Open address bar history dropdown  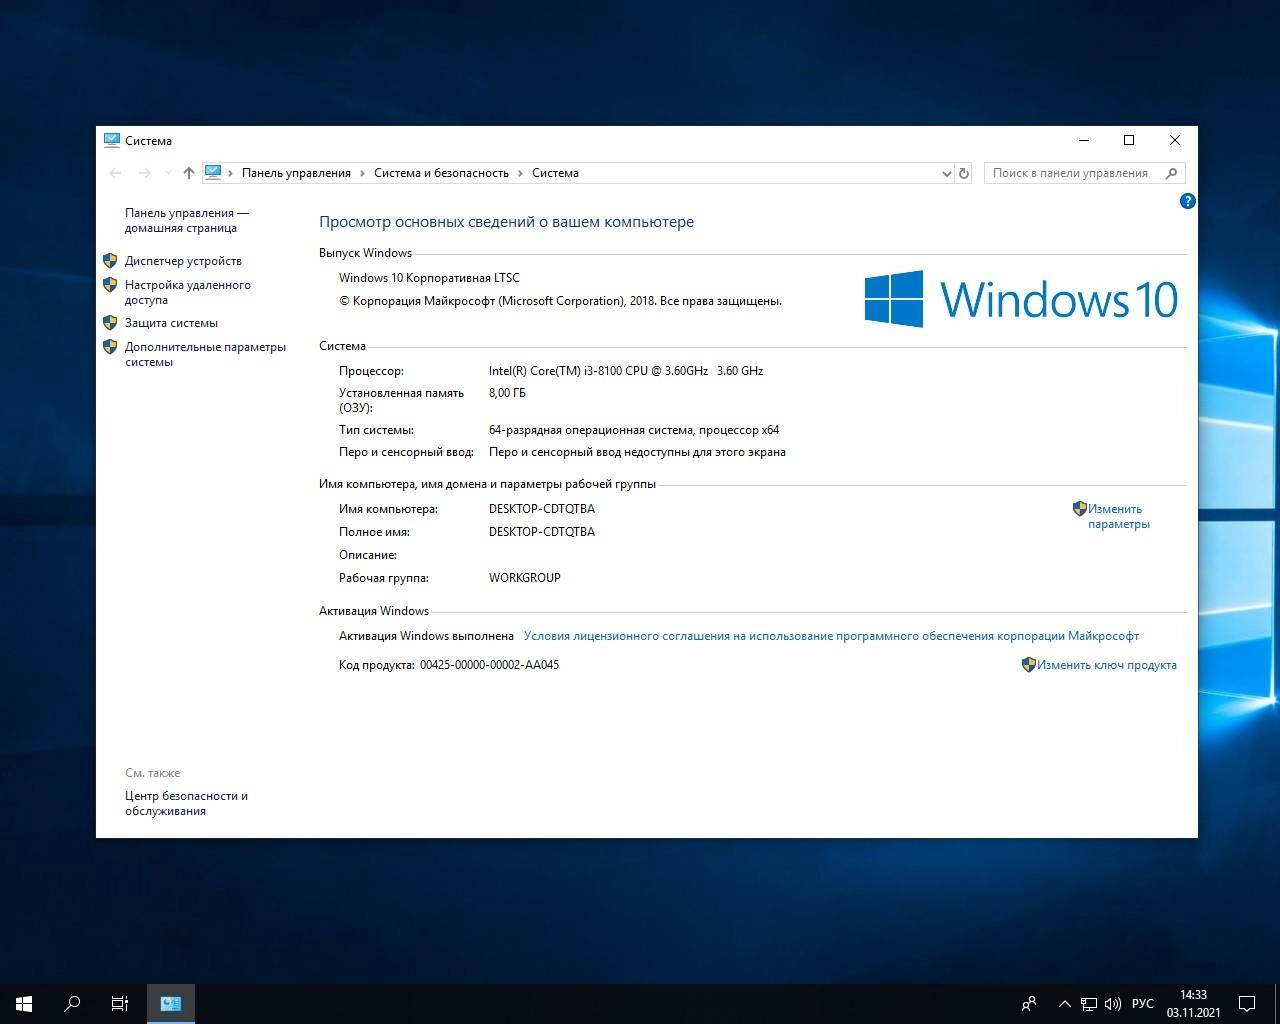946,173
